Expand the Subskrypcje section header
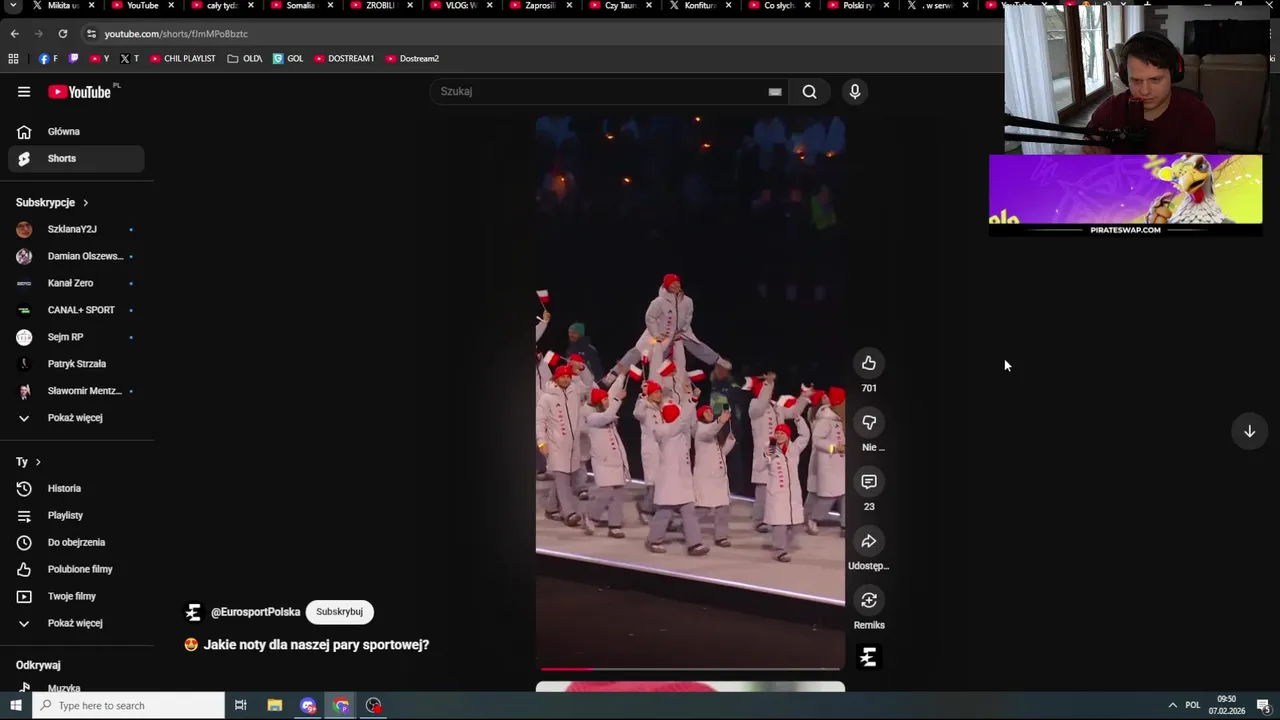Image resolution: width=1280 pixels, height=720 pixels. click(52, 202)
